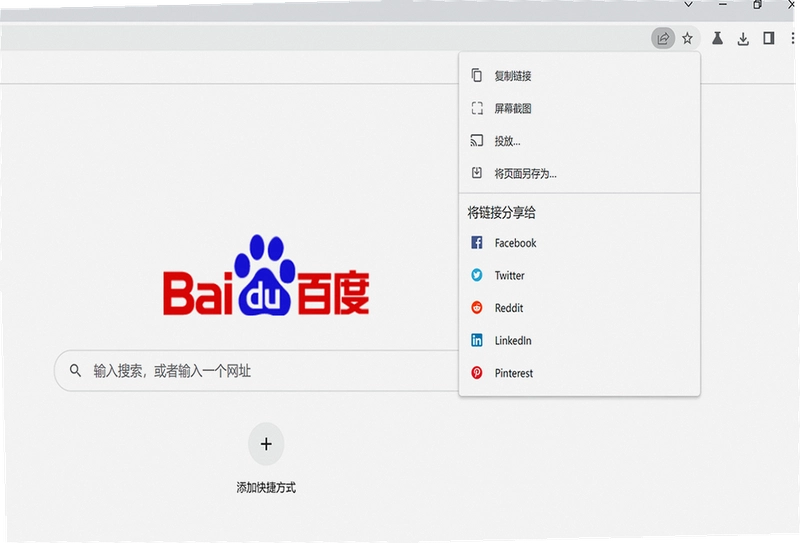Click the Pinterest logo icon

tap(477, 373)
